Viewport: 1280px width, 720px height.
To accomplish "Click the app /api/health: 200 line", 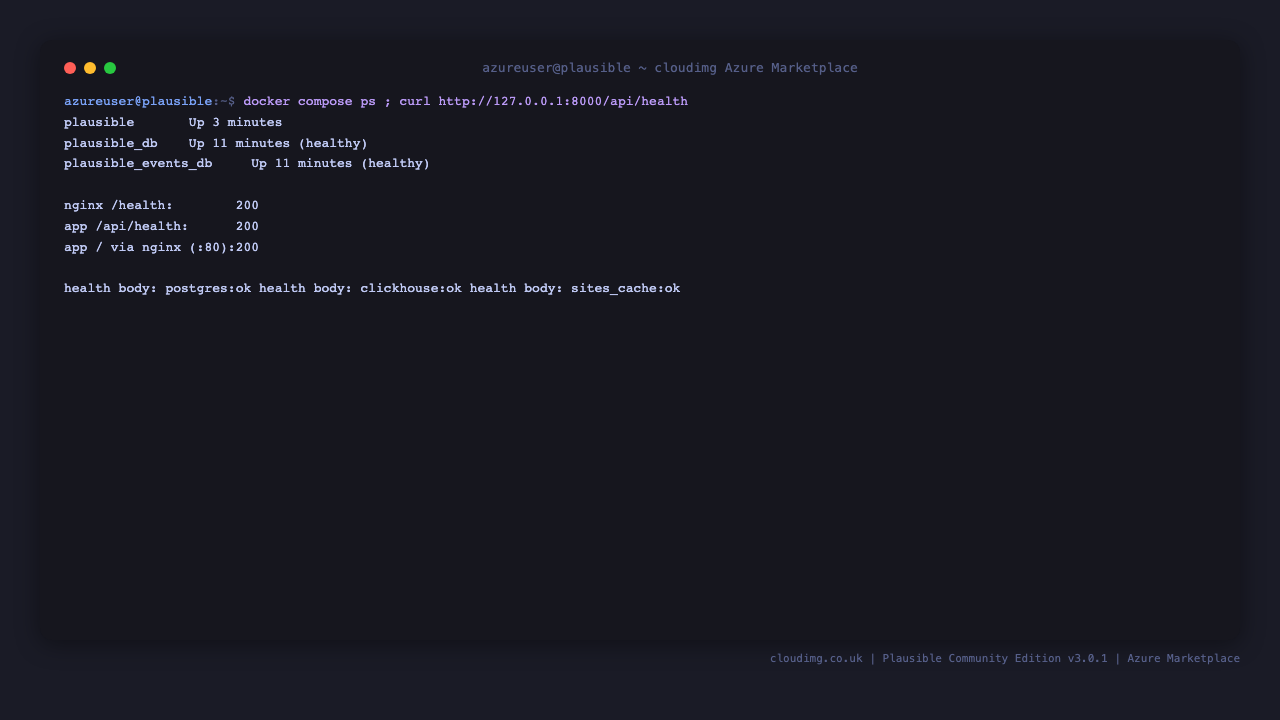I will (161, 227).
